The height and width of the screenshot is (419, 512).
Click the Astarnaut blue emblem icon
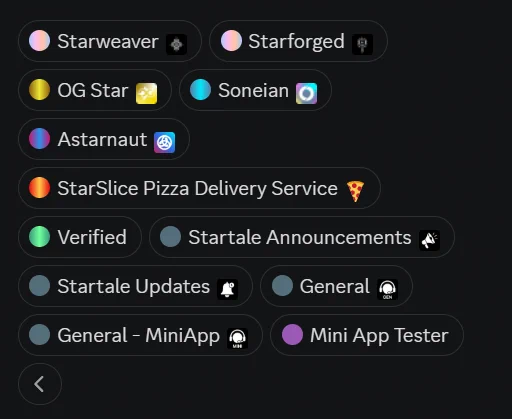(164, 142)
